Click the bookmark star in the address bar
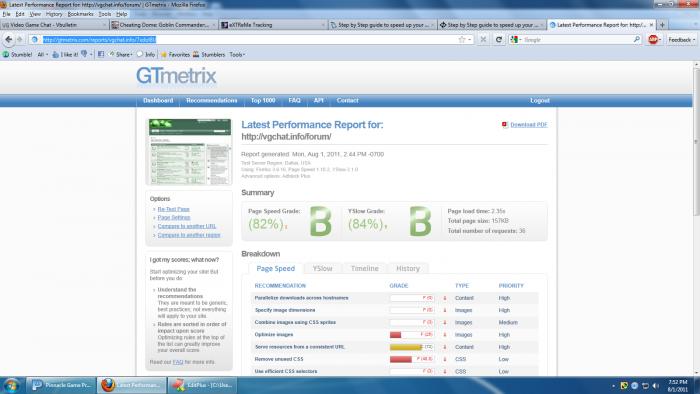Viewport: 700px width, 394px height. [462, 40]
